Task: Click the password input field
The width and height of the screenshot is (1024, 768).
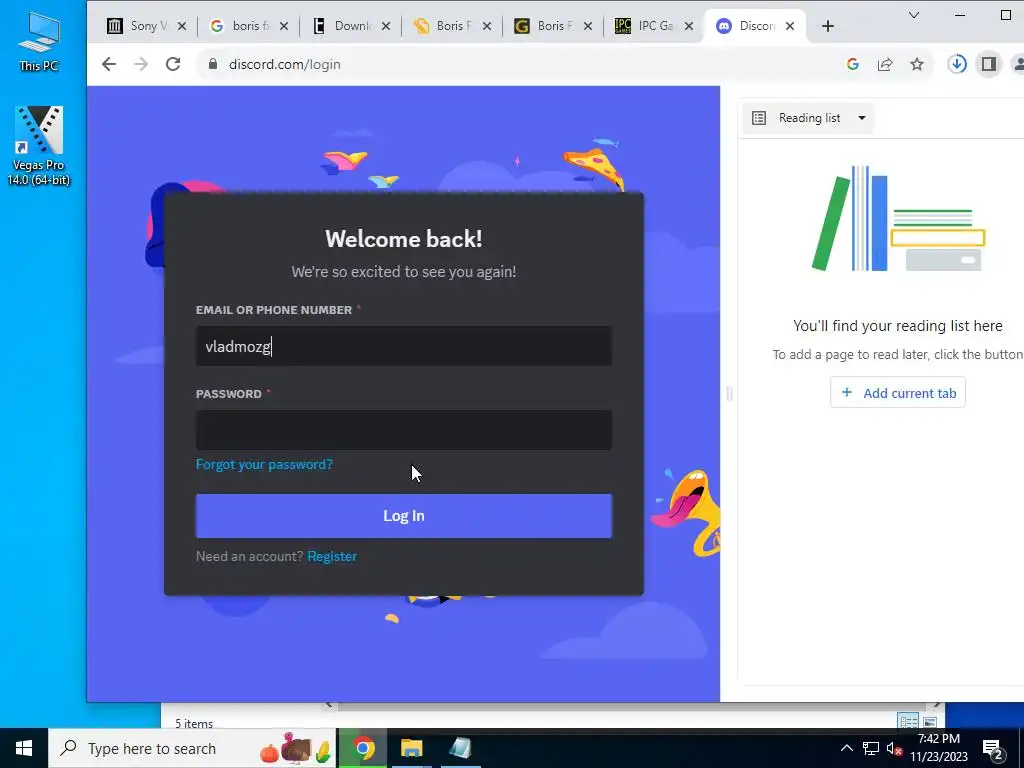Action: [x=404, y=430]
